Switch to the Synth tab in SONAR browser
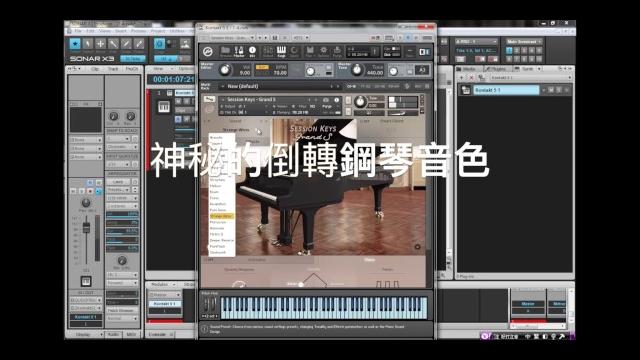This screenshot has height=360, width=640. pyautogui.click(x=527, y=69)
